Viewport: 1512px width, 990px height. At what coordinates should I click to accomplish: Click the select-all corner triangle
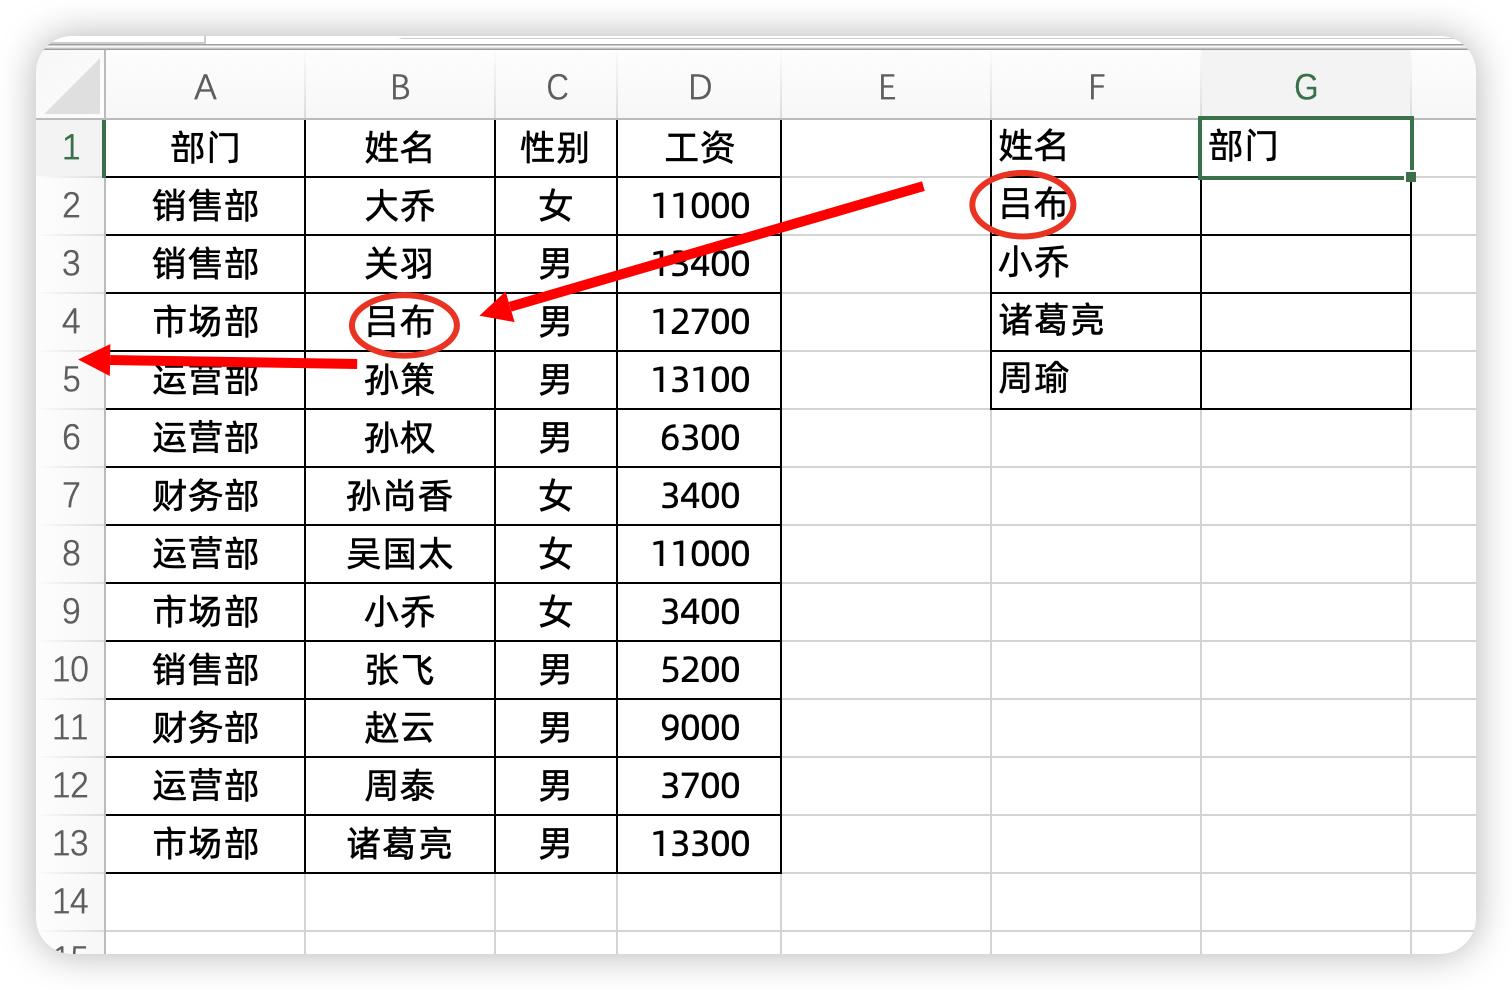pyautogui.click(x=73, y=86)
